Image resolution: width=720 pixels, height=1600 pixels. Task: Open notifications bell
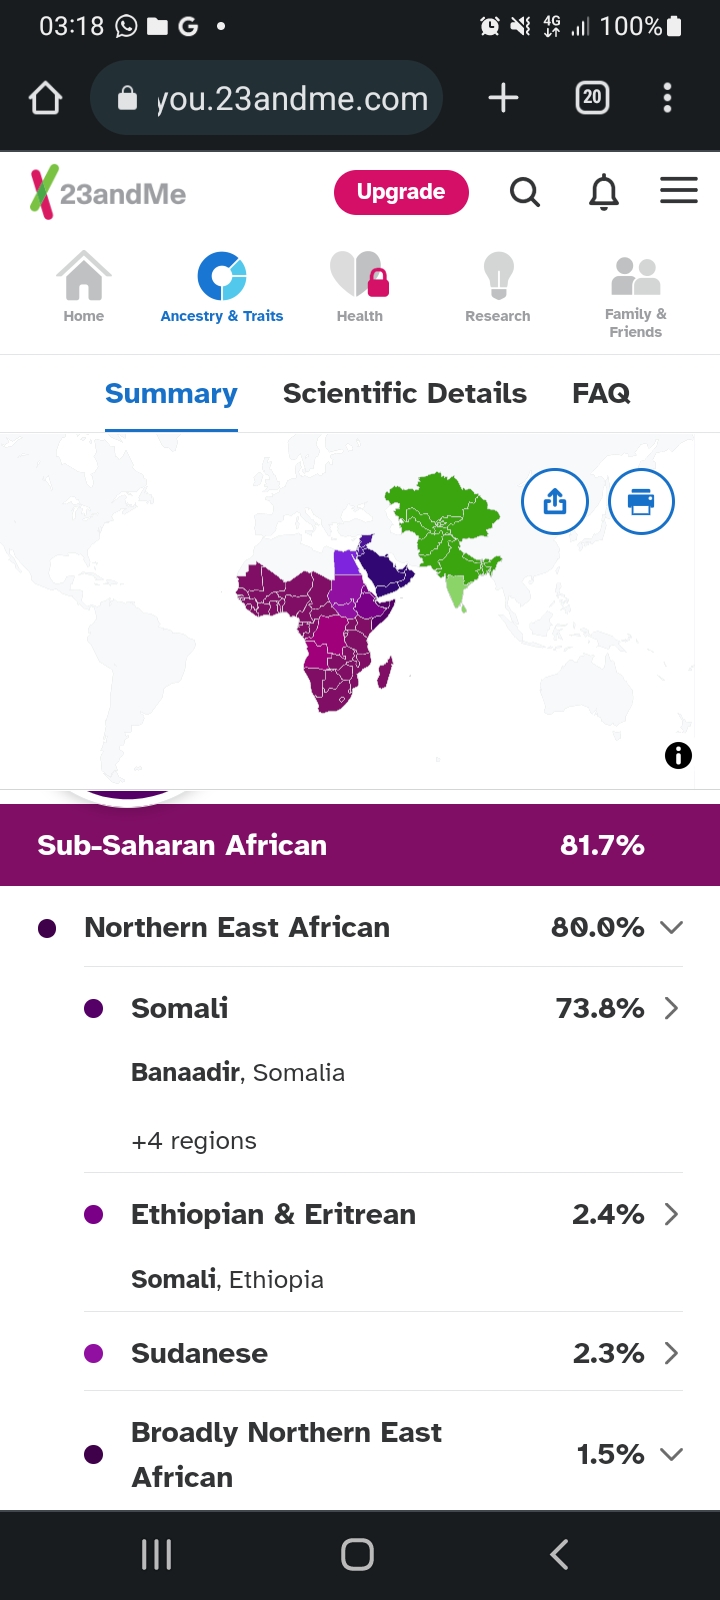603,191
